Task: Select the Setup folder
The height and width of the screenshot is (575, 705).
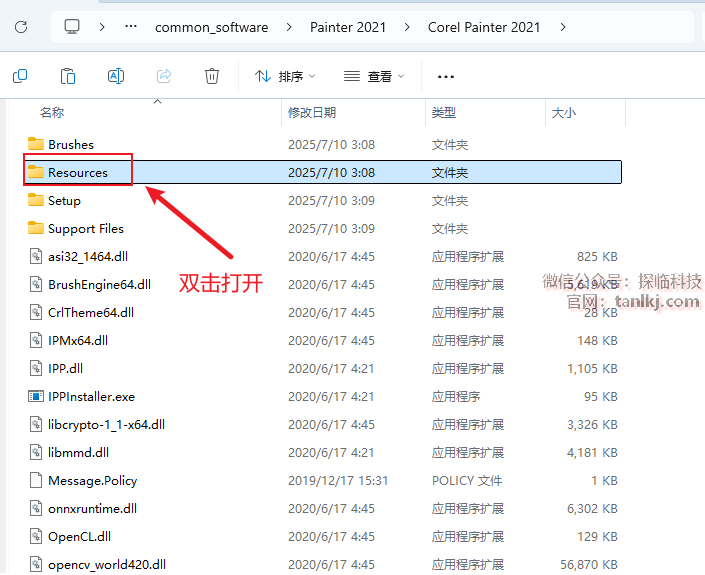Action: pyautogui.click(x=64, y=201)
